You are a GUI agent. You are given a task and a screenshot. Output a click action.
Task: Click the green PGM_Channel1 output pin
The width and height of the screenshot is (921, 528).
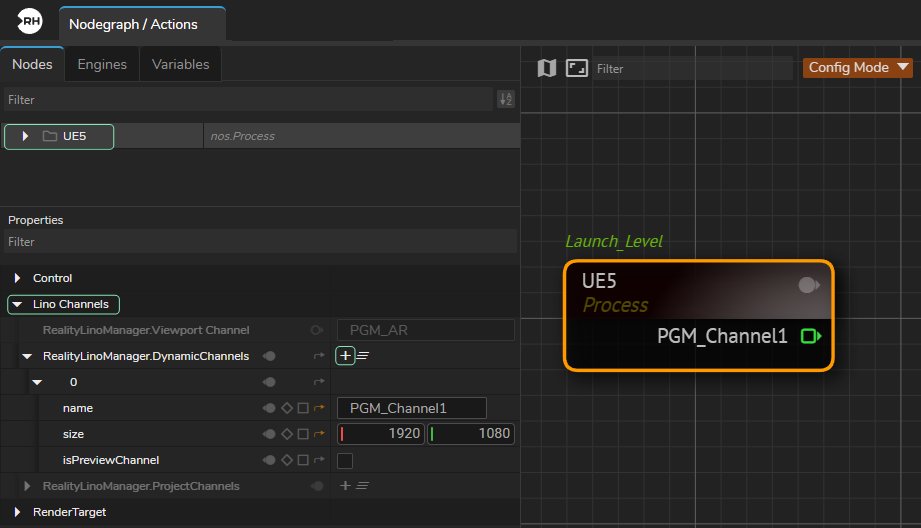click(811, 337)
